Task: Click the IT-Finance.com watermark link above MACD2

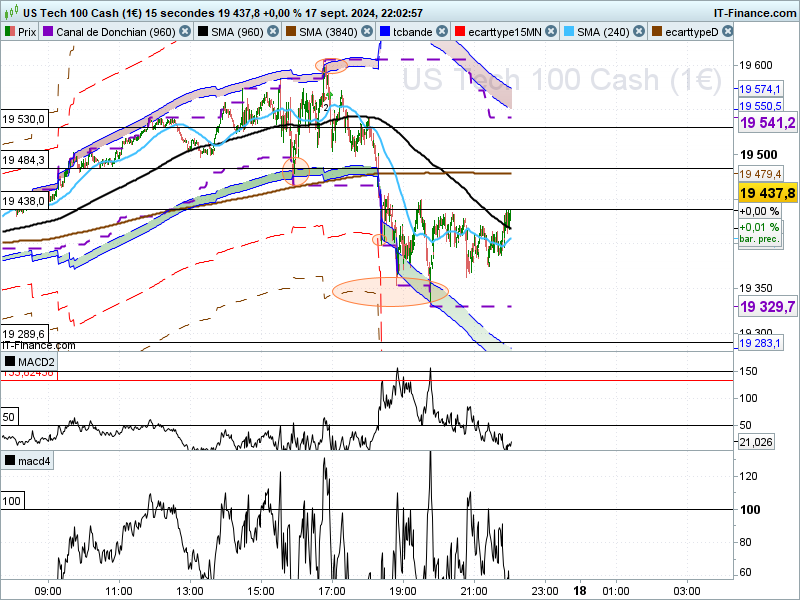Action: (x=38, y=345)
